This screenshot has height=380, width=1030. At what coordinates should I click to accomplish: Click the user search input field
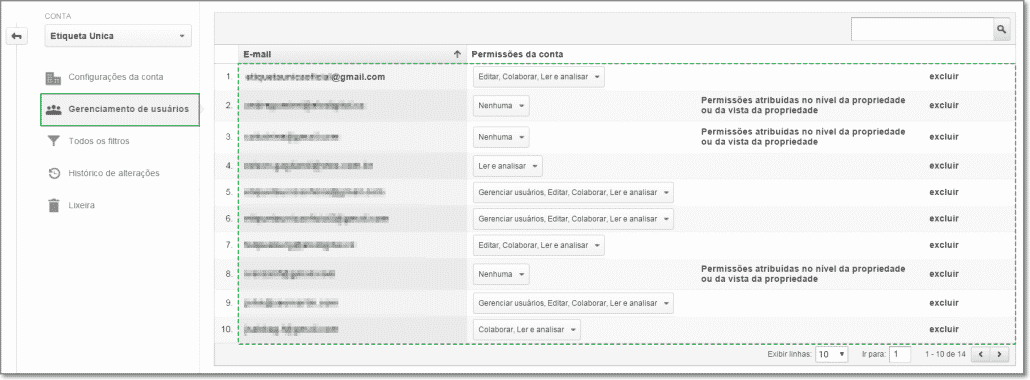pos(922,29)
